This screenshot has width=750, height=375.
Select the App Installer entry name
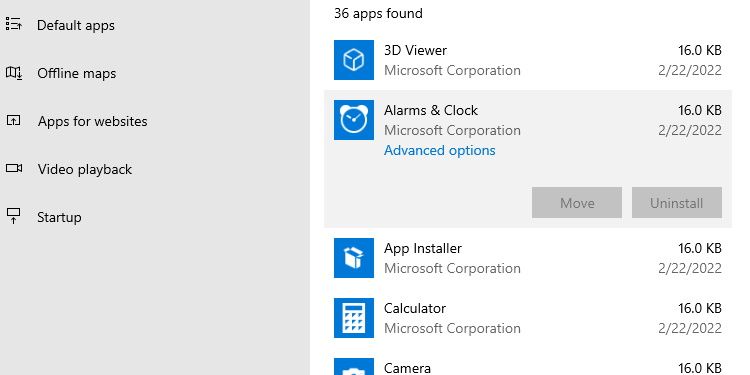coord(422,248)
